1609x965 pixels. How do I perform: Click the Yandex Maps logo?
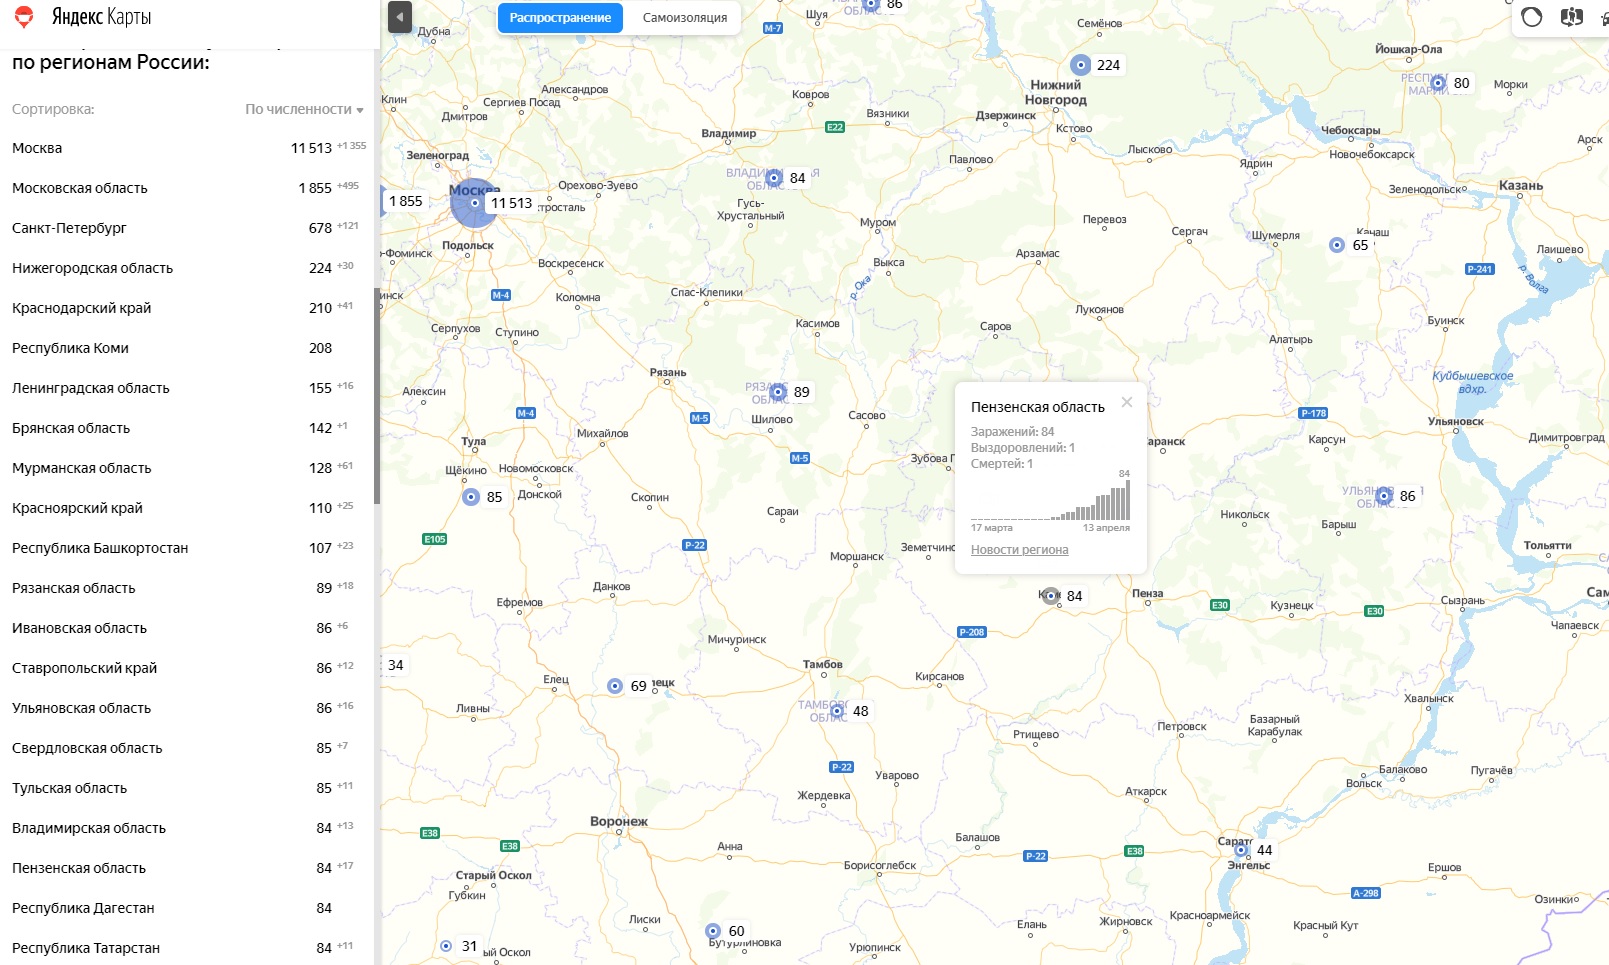(83, 17)
